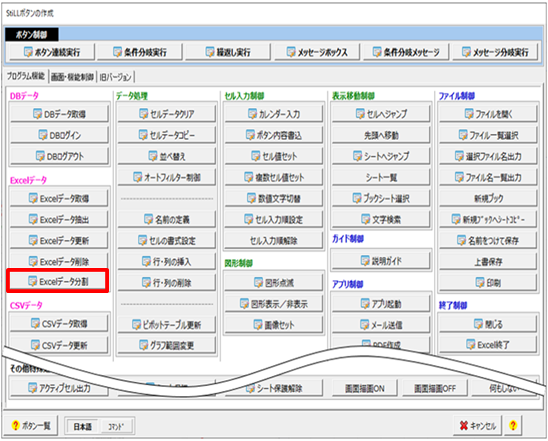The width and height of the screenshot is (548, 441).
Task: Switch to the 画面・機能制御 tab
Action: [72, 77]
